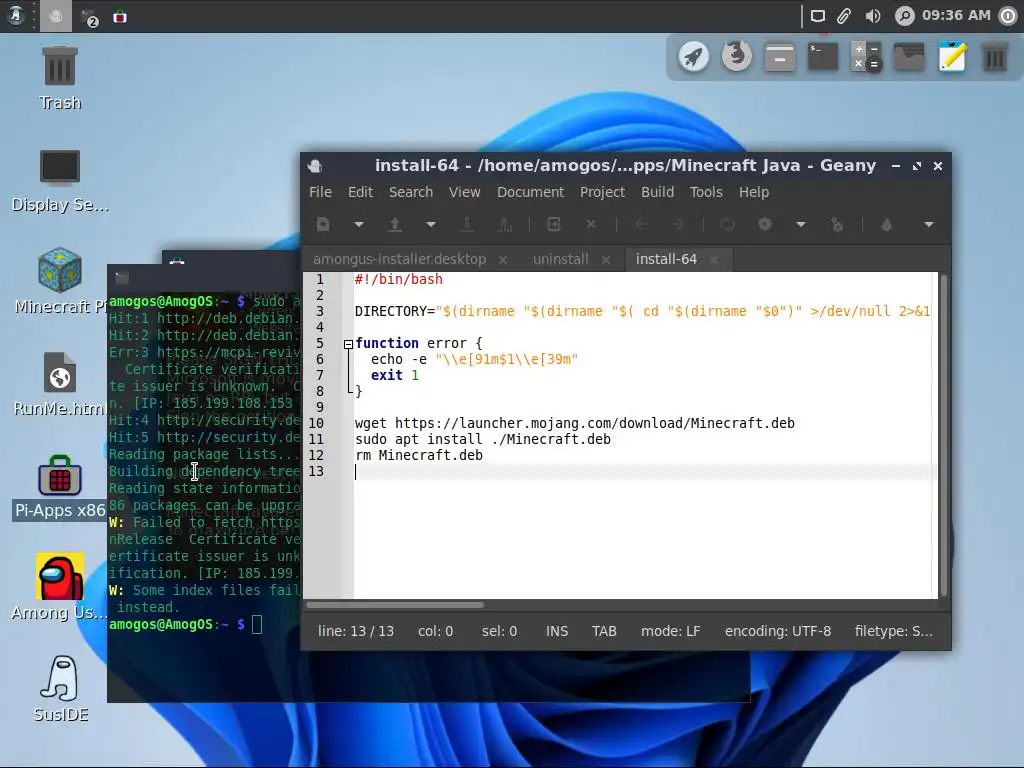The height and width of the screenshot is (768, 1024).
Task: Open the New file template dropdown arrow
Action: (359, 225)
